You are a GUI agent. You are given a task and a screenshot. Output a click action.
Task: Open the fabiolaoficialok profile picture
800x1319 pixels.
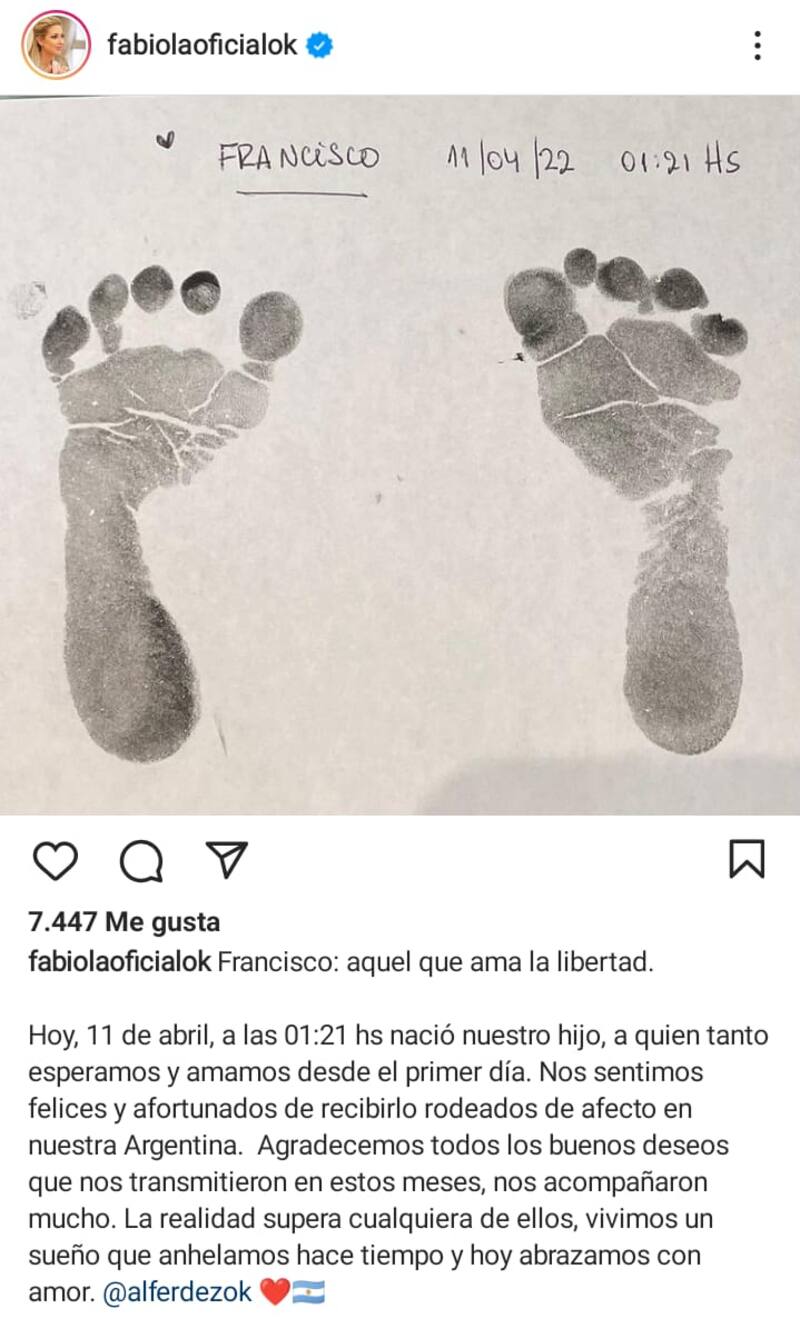click(x=56, y=45)
